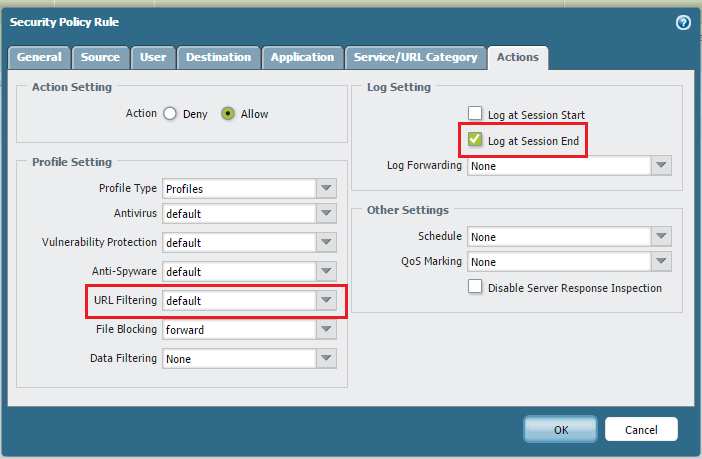Screen dimensions: 702x459
Task: Enable Log at Session Start
Action: 475,115
